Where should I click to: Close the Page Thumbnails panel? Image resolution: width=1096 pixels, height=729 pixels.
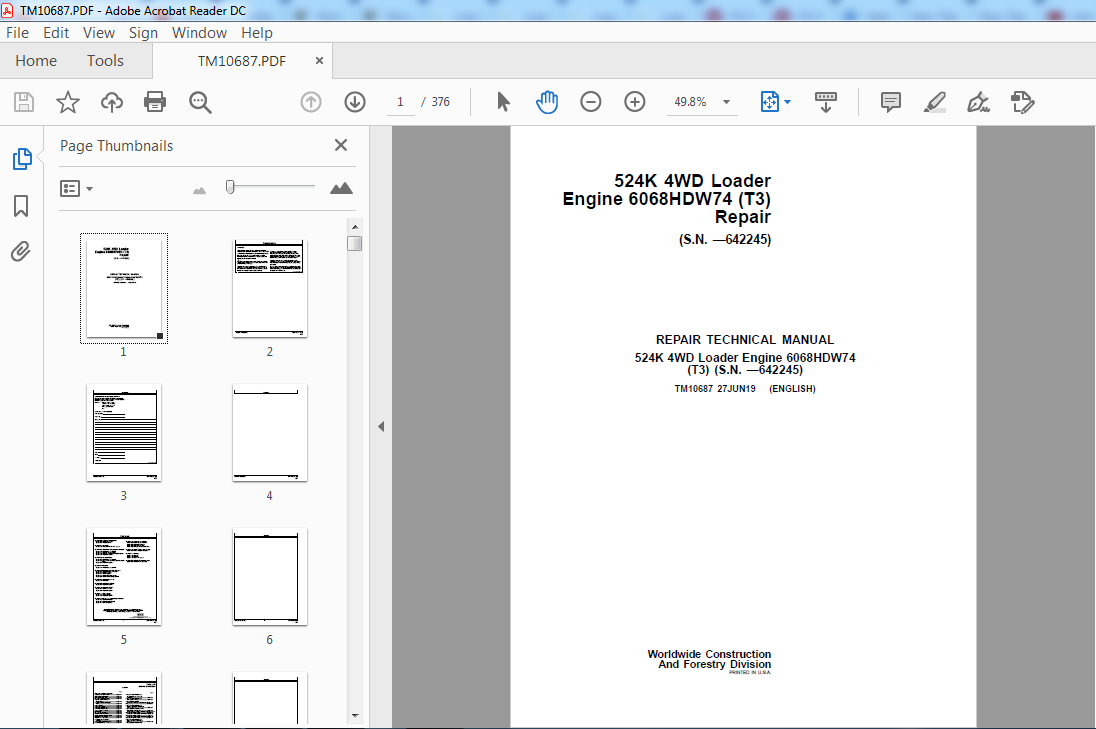(x=340, y=145)
